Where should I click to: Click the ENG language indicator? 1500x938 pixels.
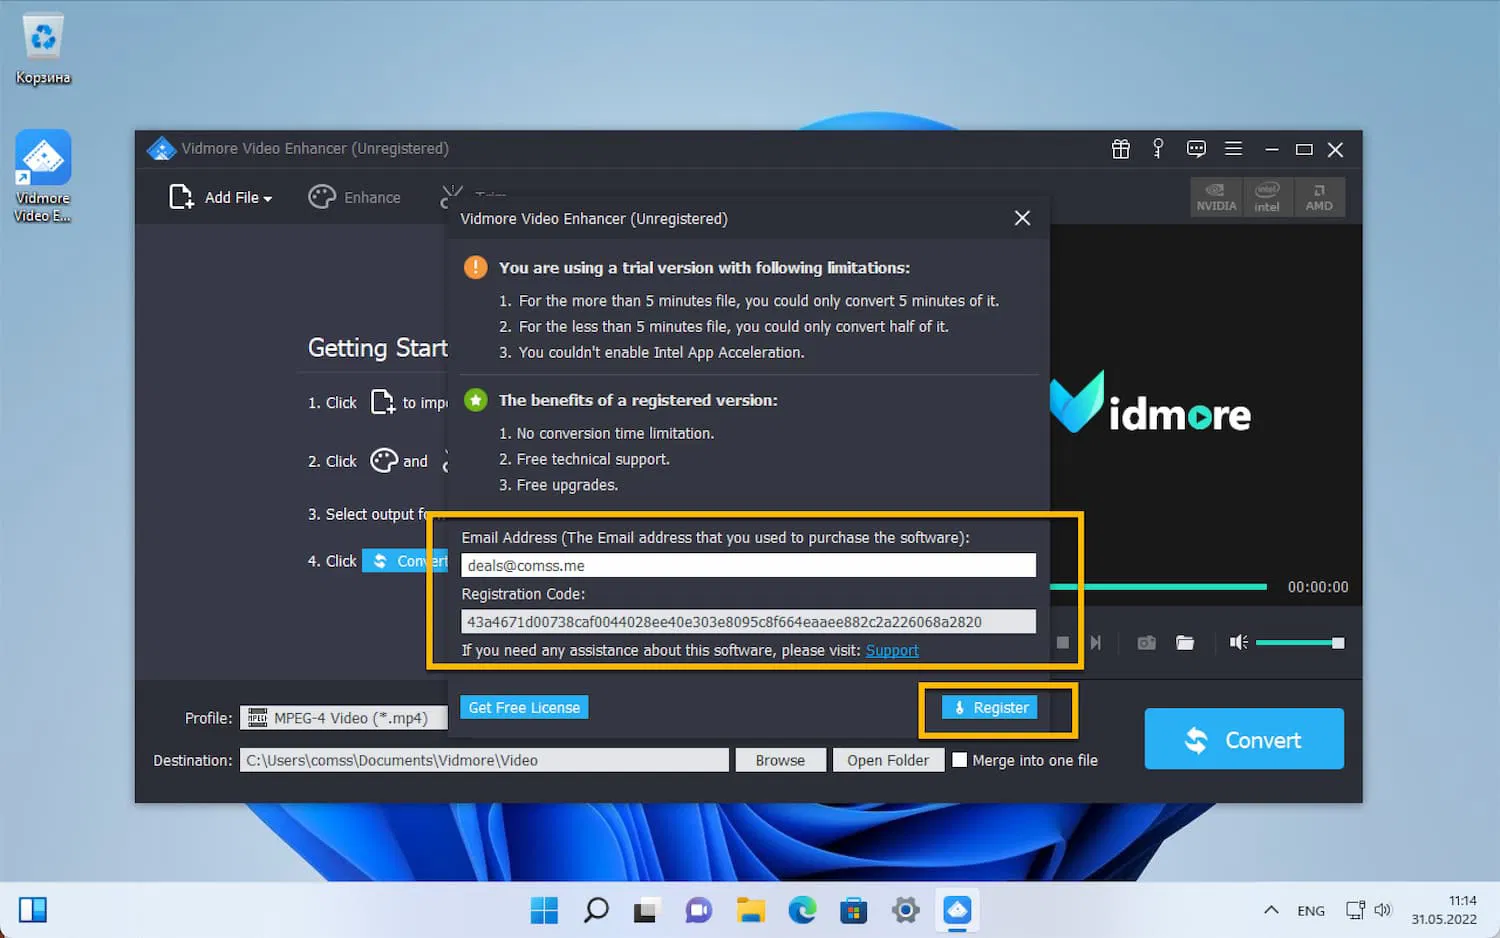[1311, 910]
